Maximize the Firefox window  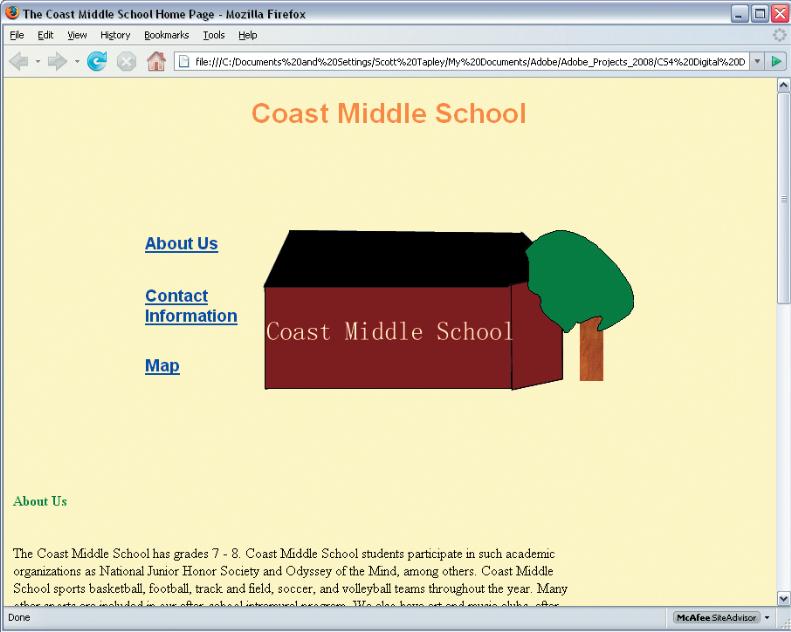click(x=759, y=14)
